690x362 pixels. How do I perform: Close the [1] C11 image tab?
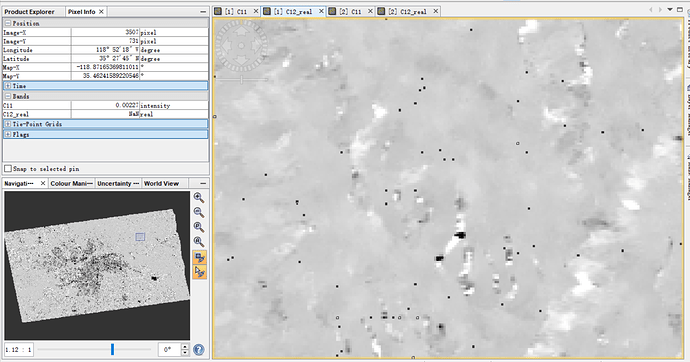click(256, 11)
